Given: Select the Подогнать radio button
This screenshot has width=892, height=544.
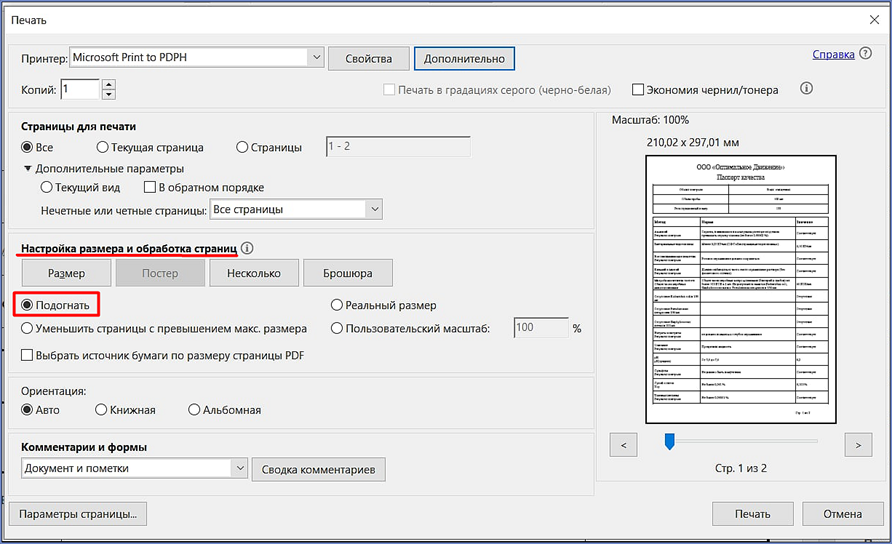Looking at the screenshot, I should click(27, 305).
